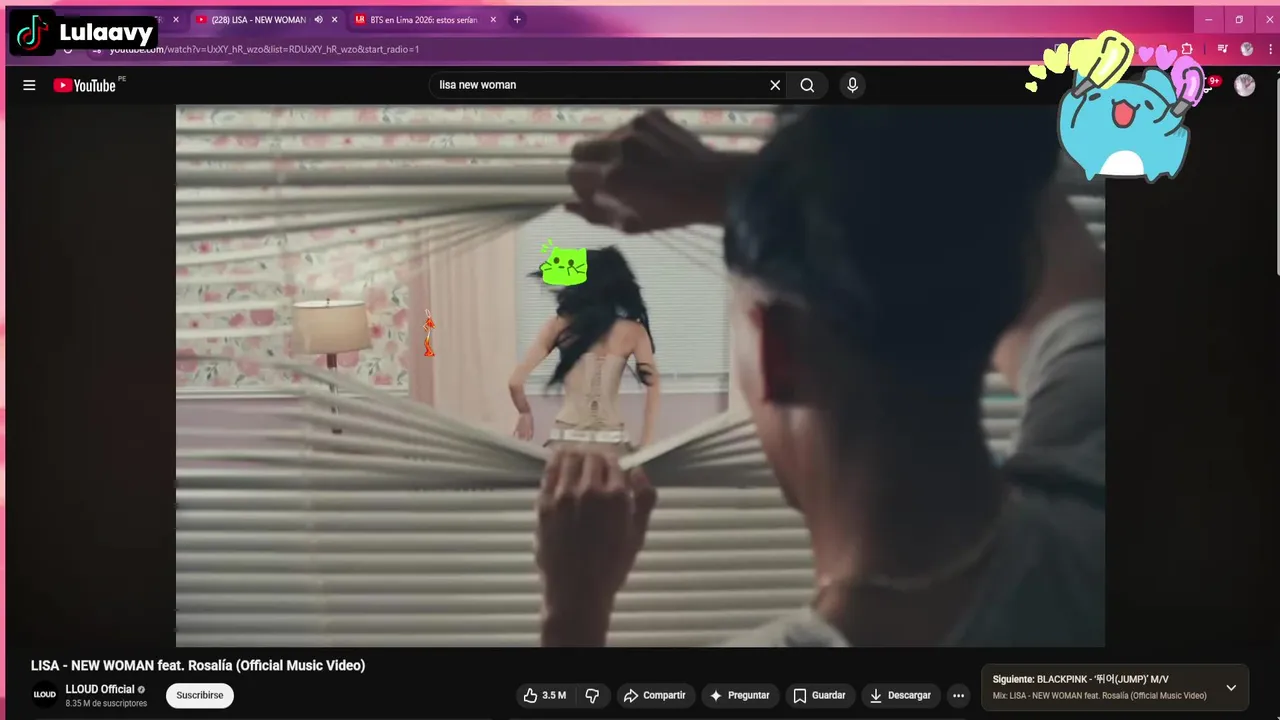Run search with the magnifying glass button

[x=807, y=85]
